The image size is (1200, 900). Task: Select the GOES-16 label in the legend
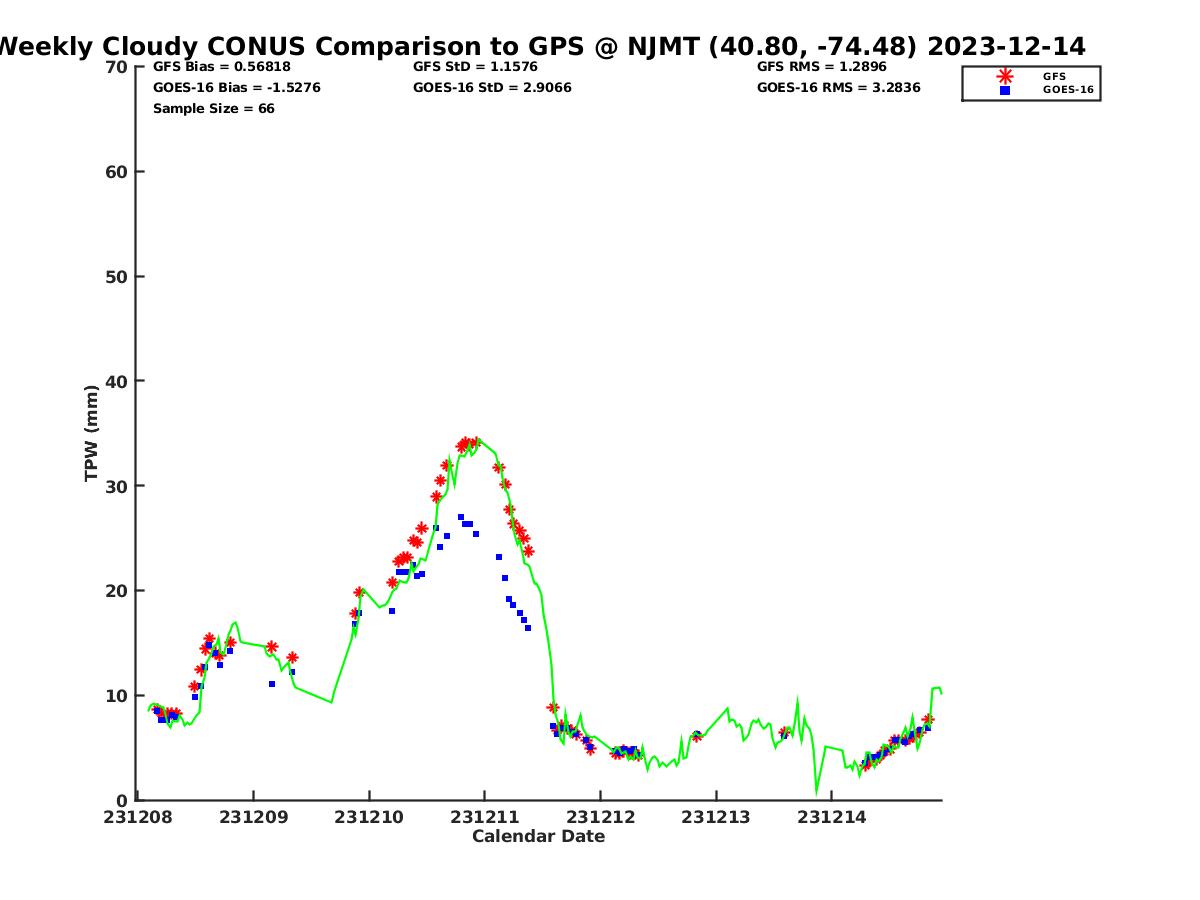coord(1068,90)
